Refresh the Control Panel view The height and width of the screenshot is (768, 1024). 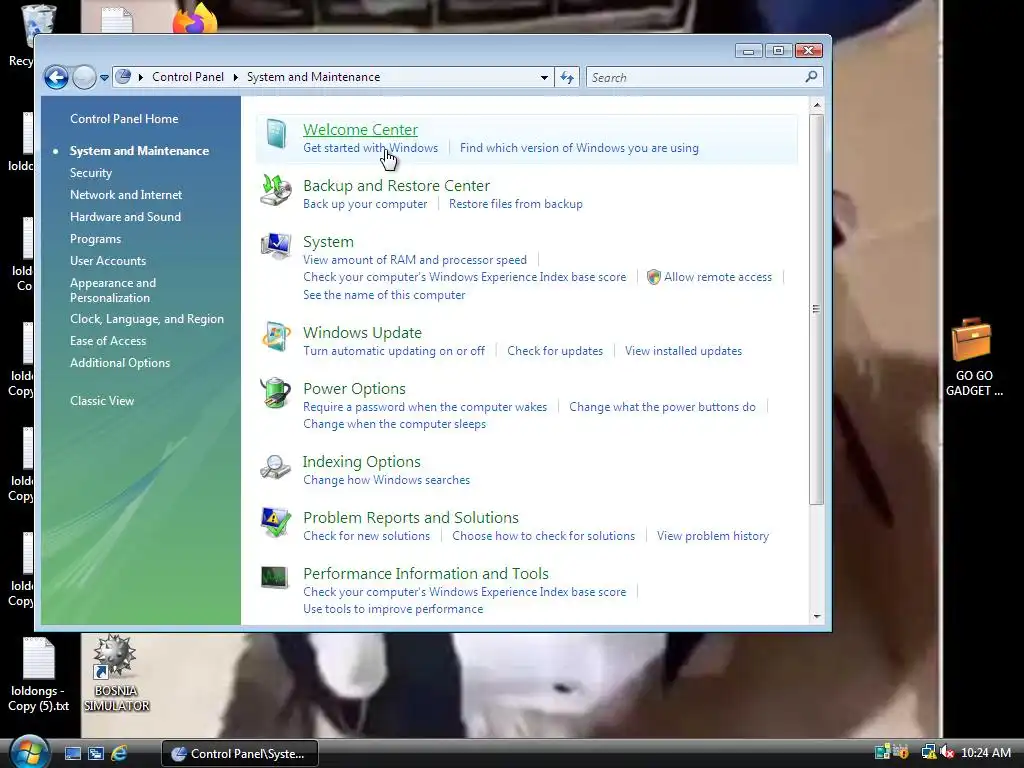point(566,78)
